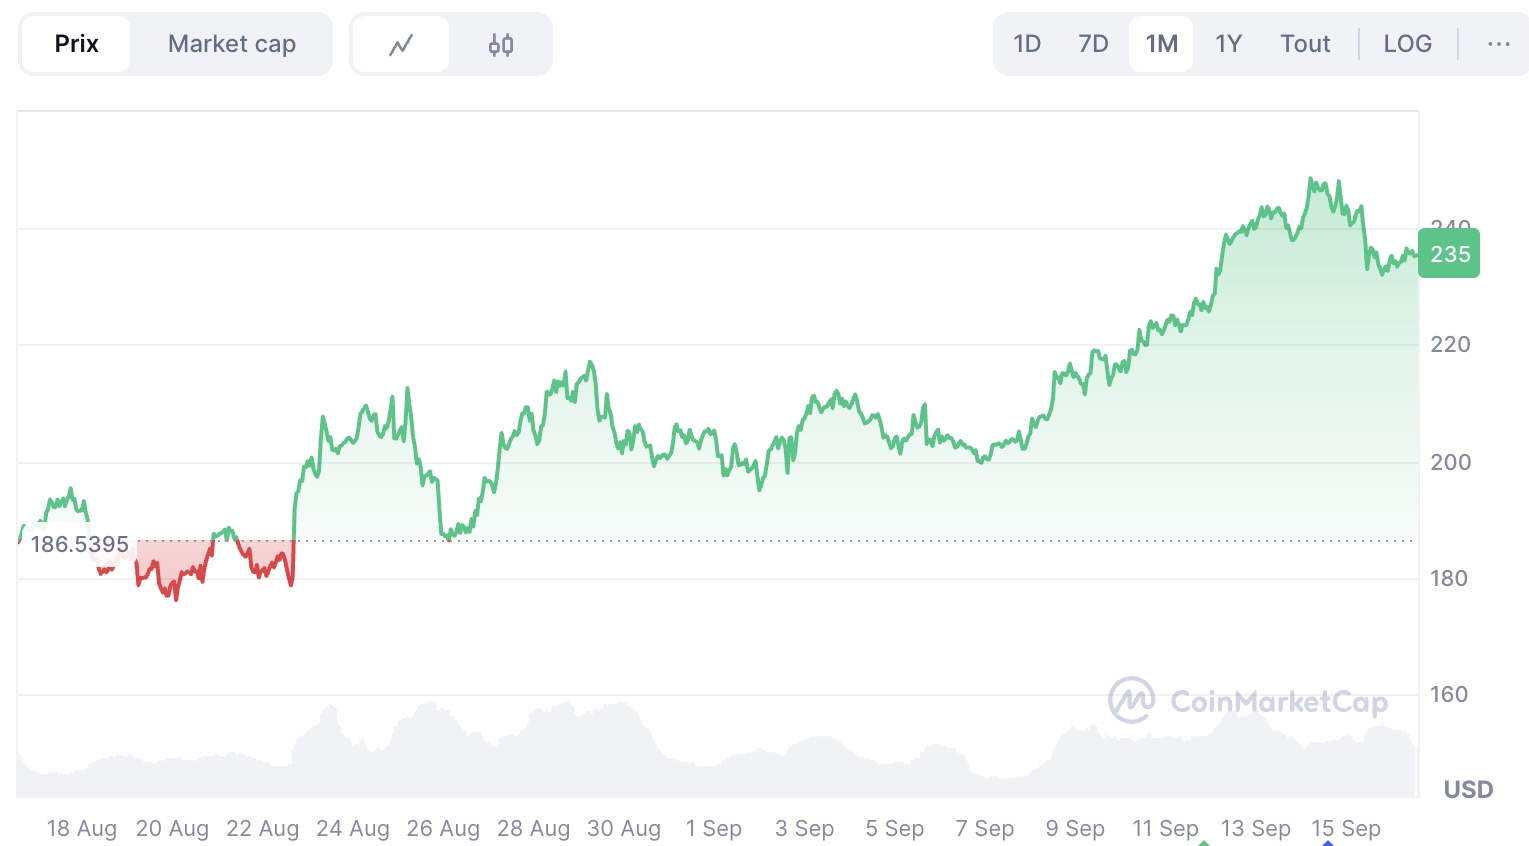Click the 24 Aug date label
The width and height of the screenshot is (1529, 846).
(353, 829)
